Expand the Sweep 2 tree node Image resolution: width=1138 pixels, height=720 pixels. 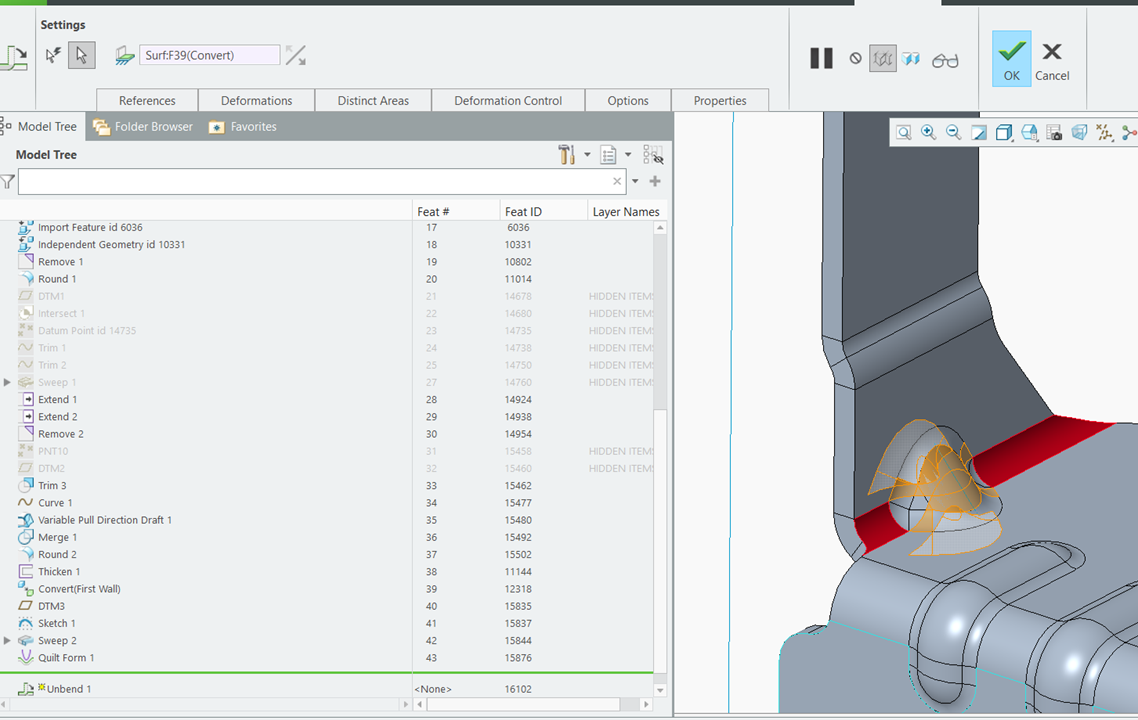tap(7, 640)
